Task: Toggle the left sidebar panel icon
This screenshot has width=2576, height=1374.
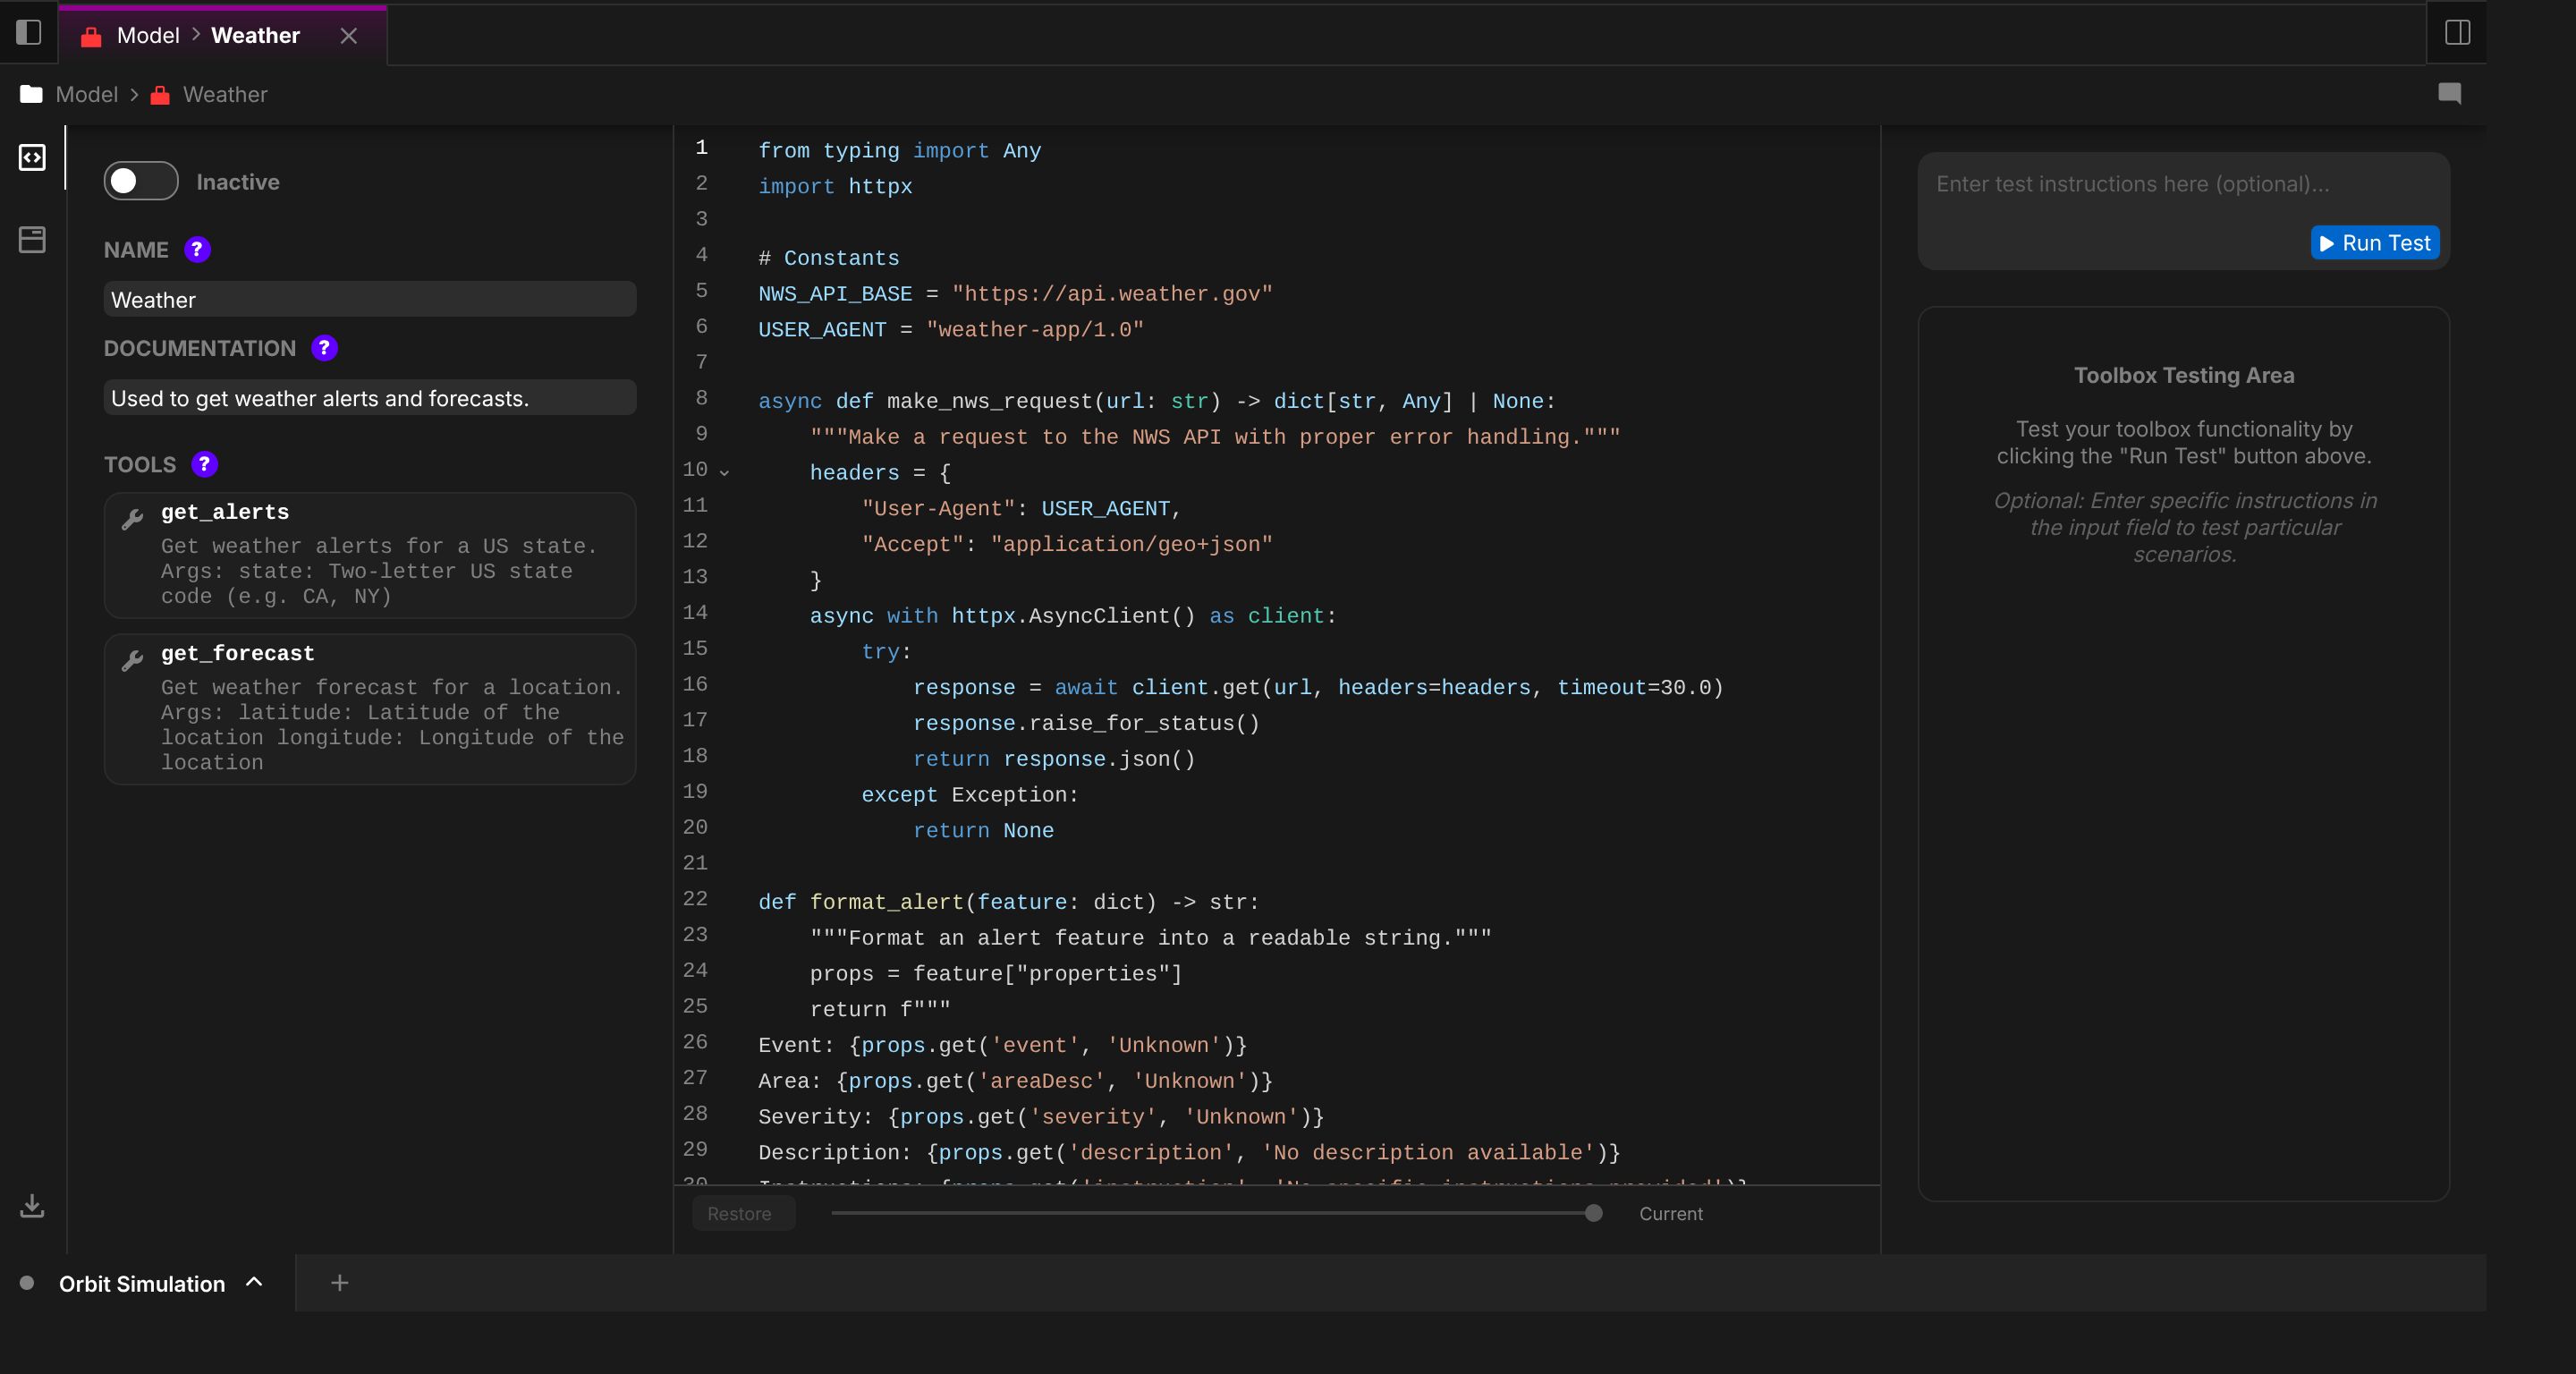Action: (29, 33)
